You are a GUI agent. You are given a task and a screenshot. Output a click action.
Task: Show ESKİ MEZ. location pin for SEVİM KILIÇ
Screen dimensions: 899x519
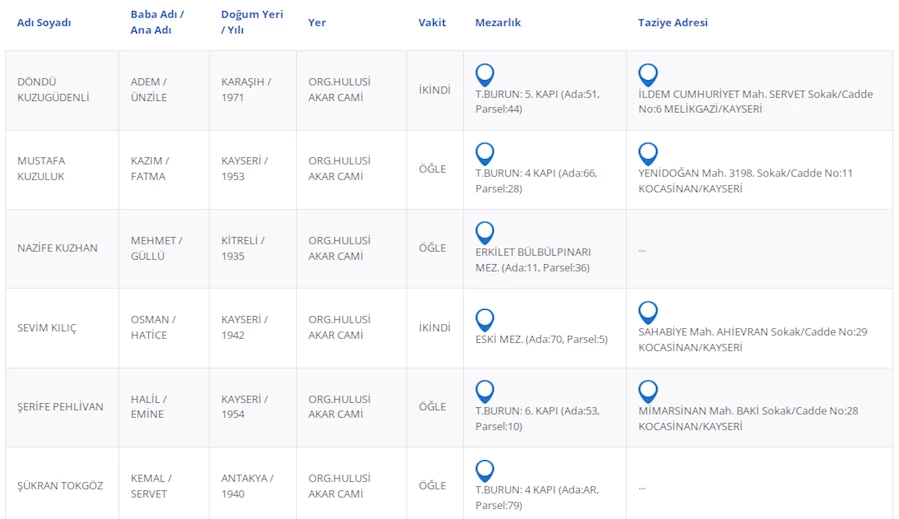tap(485, 319)
